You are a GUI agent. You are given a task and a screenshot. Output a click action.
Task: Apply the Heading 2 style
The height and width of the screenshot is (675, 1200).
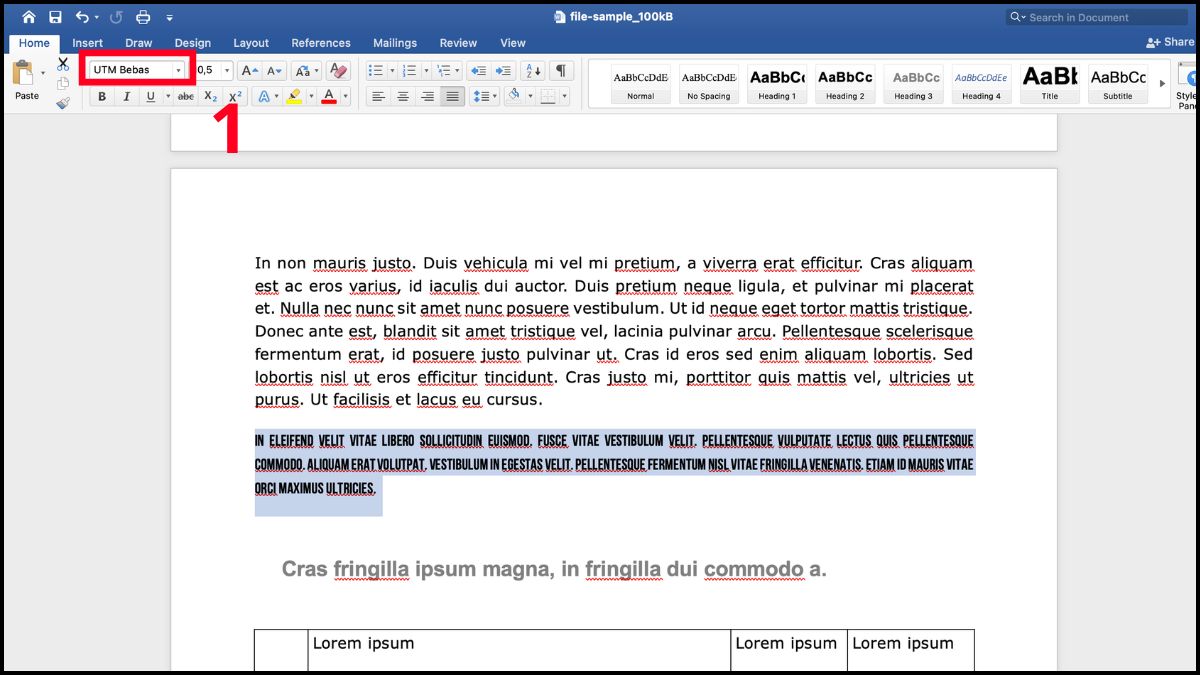(x=845, y=85)
